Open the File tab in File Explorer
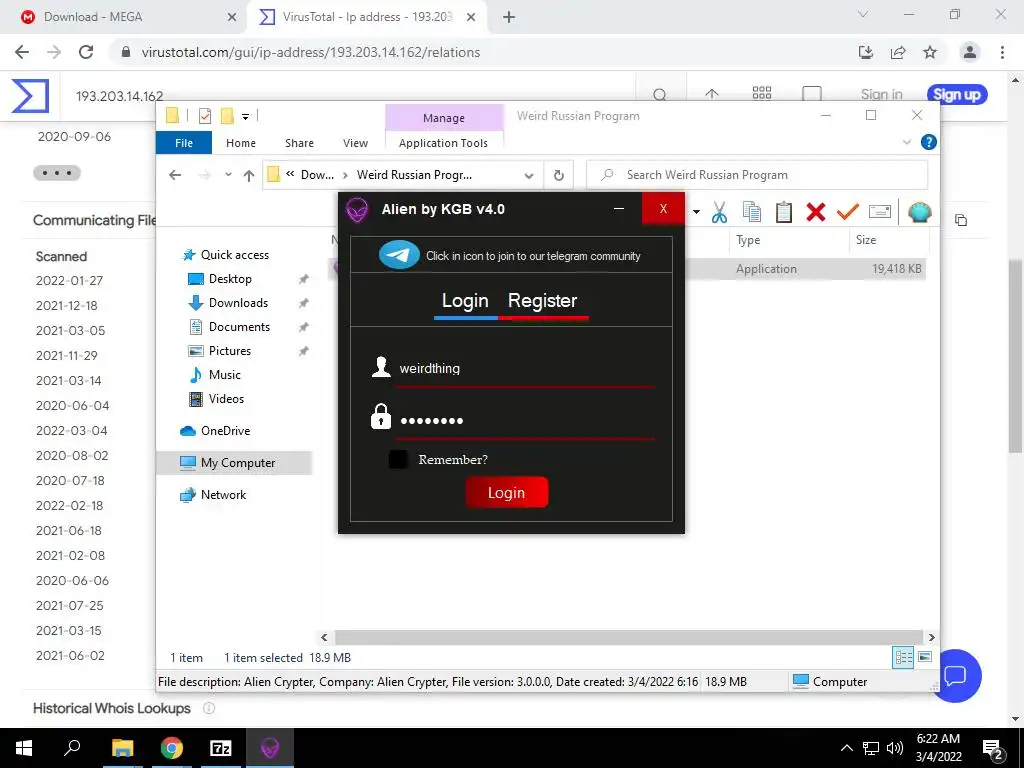Viewport: 1024px width, 768px height. (x=184, y=142)
